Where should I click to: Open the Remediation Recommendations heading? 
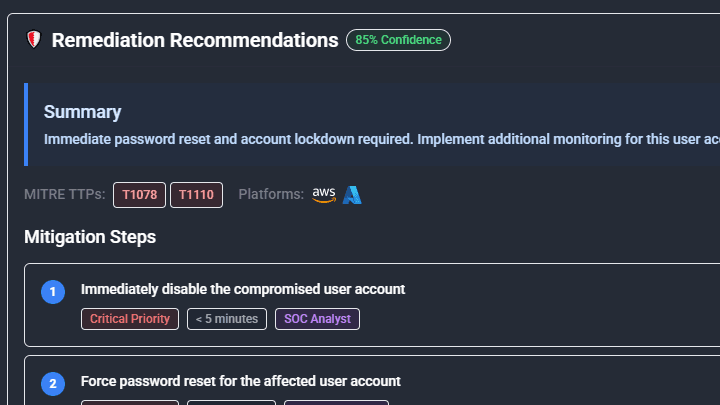pyautogui.click(x=195, y=40)
